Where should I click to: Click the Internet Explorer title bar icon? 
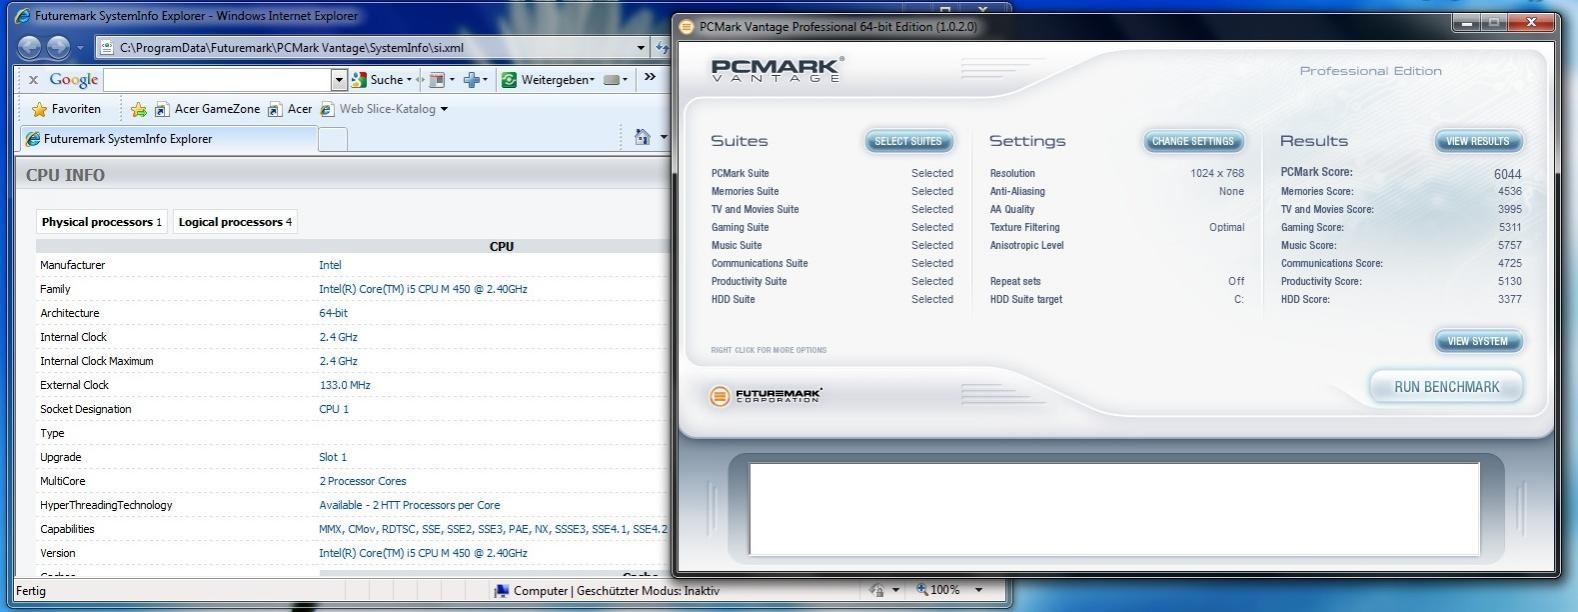tap(24, 16)
